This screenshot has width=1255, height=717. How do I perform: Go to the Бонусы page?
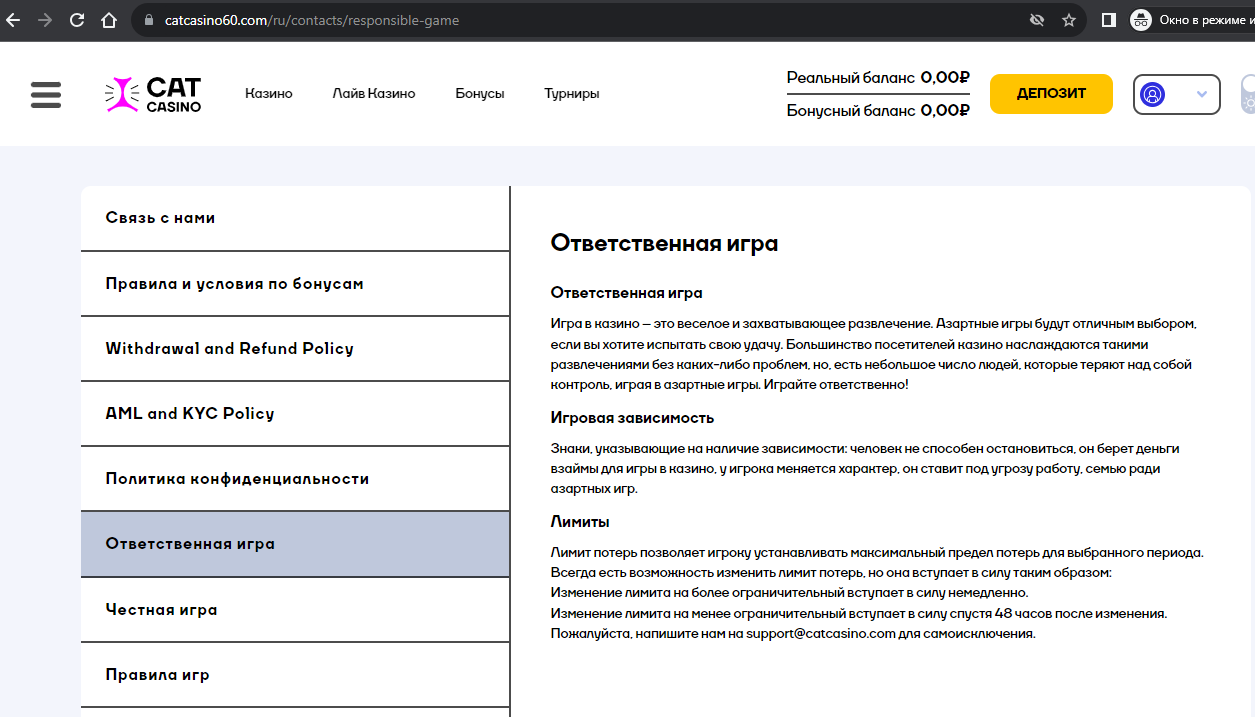tap(480, 93)
